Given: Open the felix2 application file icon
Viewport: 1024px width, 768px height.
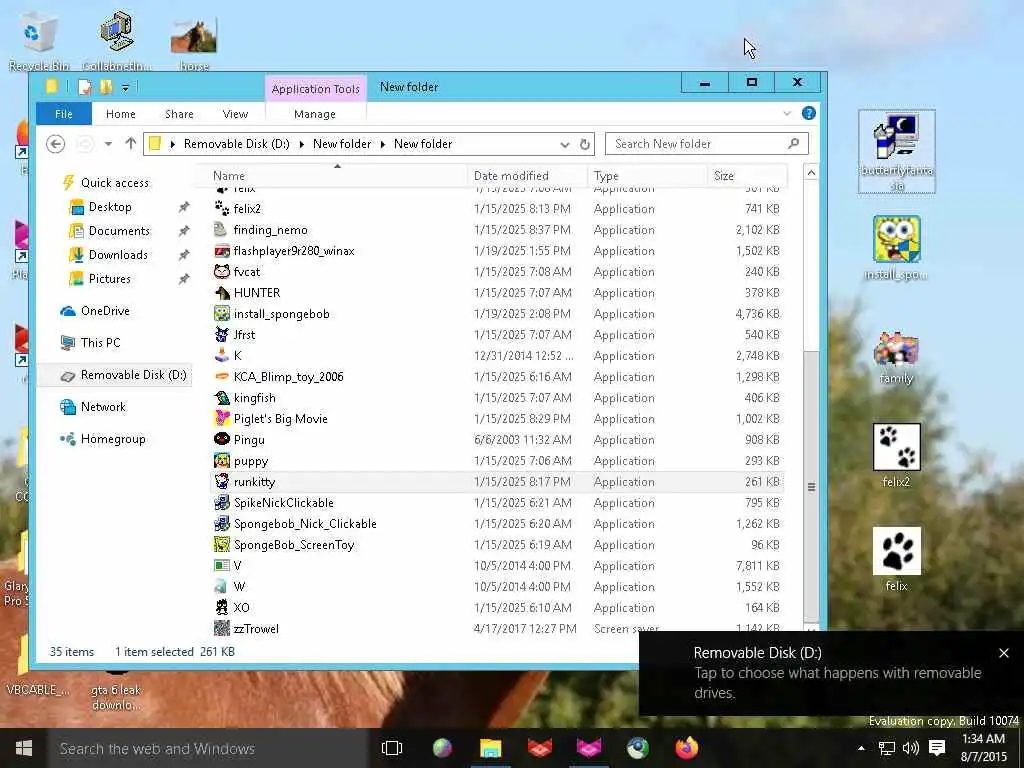Looking at the screenshot, I should click(222, 208).
